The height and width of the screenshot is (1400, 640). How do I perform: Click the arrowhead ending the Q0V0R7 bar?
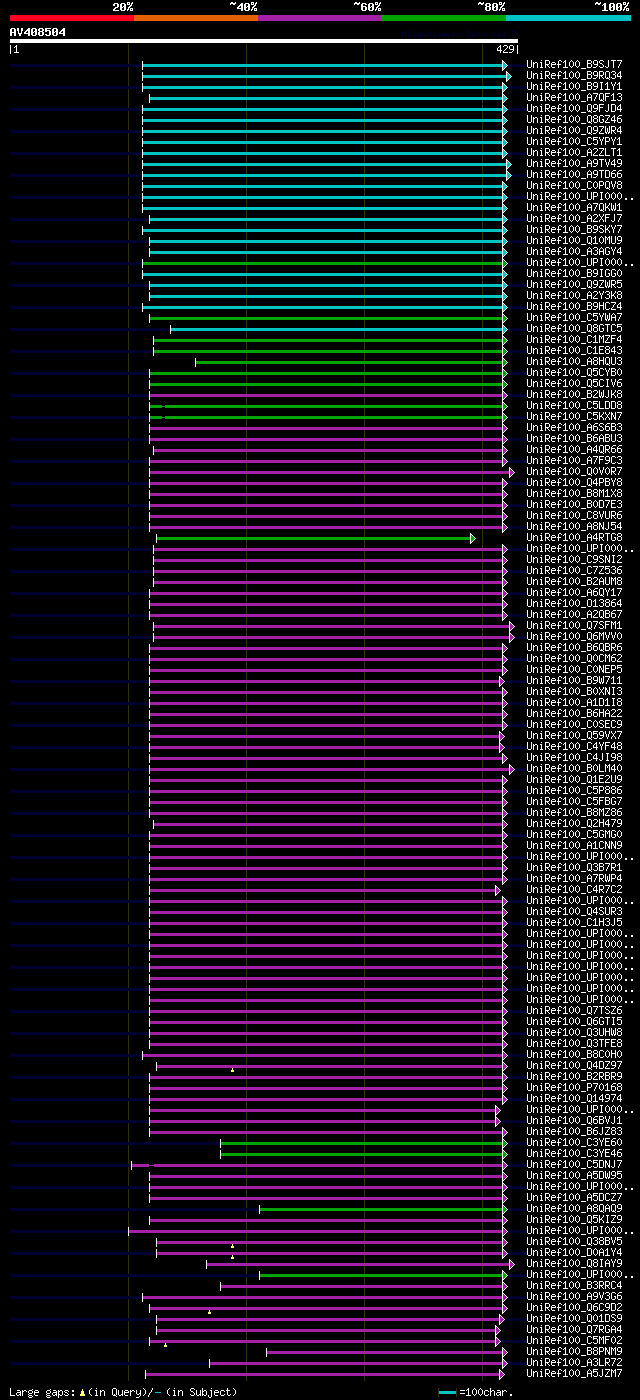(511, 472)
